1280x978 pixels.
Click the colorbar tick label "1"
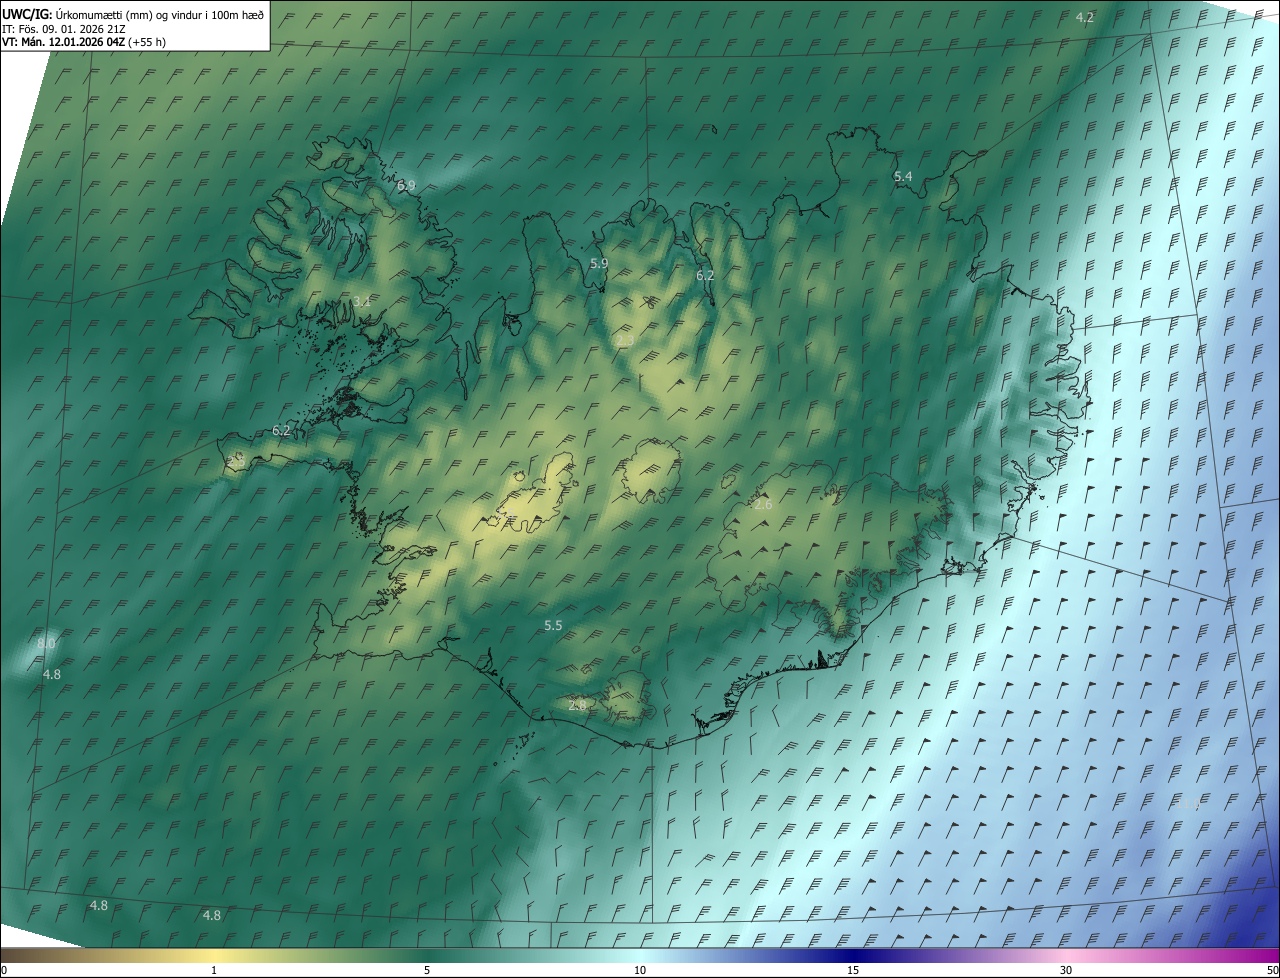pos(215,970)
